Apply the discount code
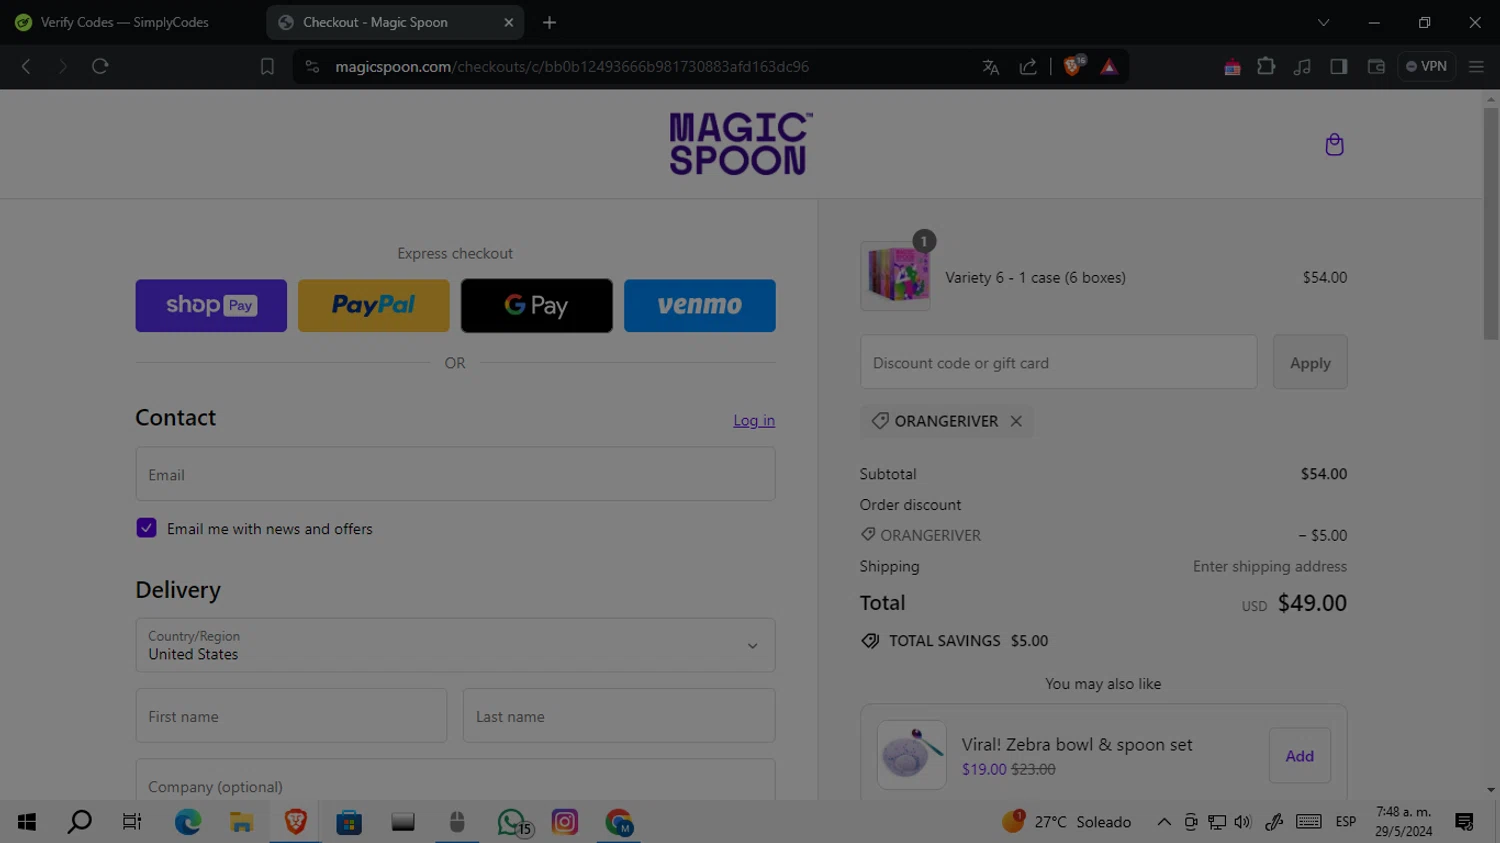Image resolution: width=1500 pixels, height=843 pixels. [1310, 362]
